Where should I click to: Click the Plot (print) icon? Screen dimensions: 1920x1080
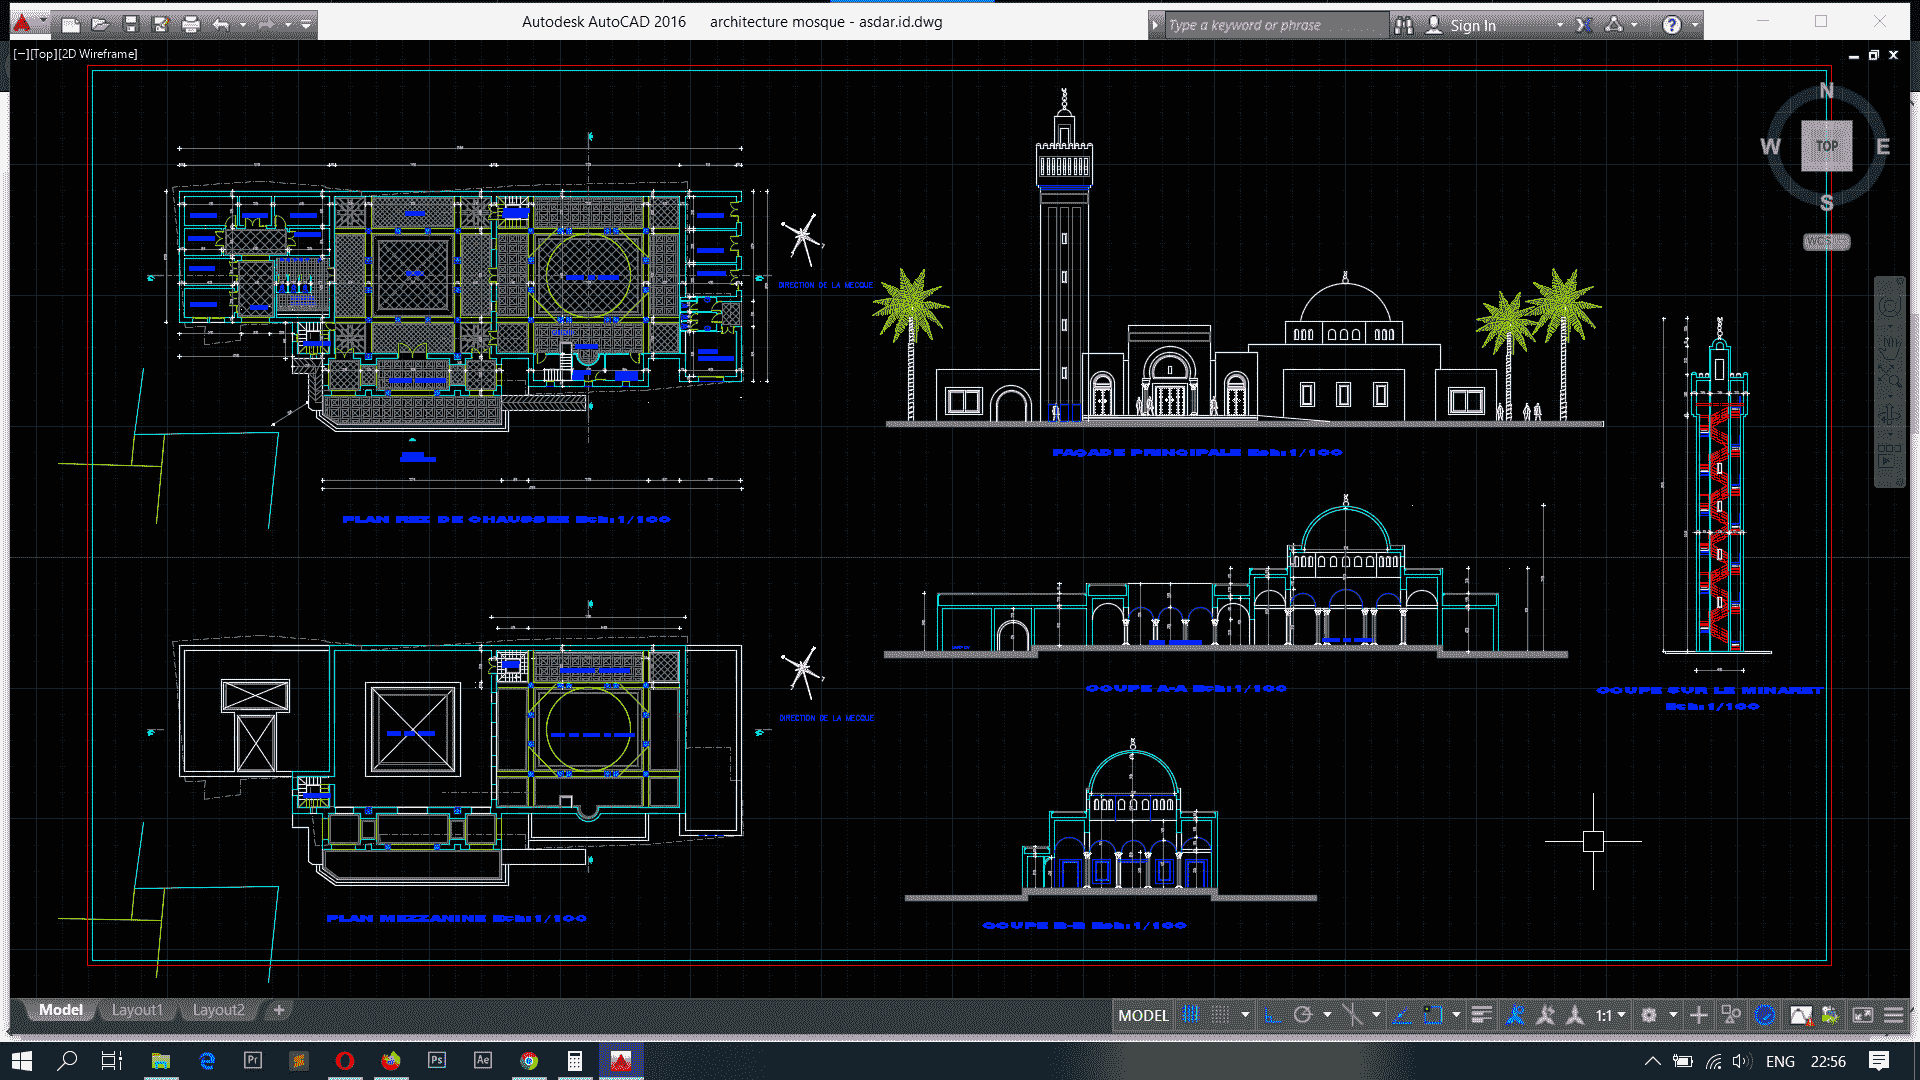pos(191,24)
